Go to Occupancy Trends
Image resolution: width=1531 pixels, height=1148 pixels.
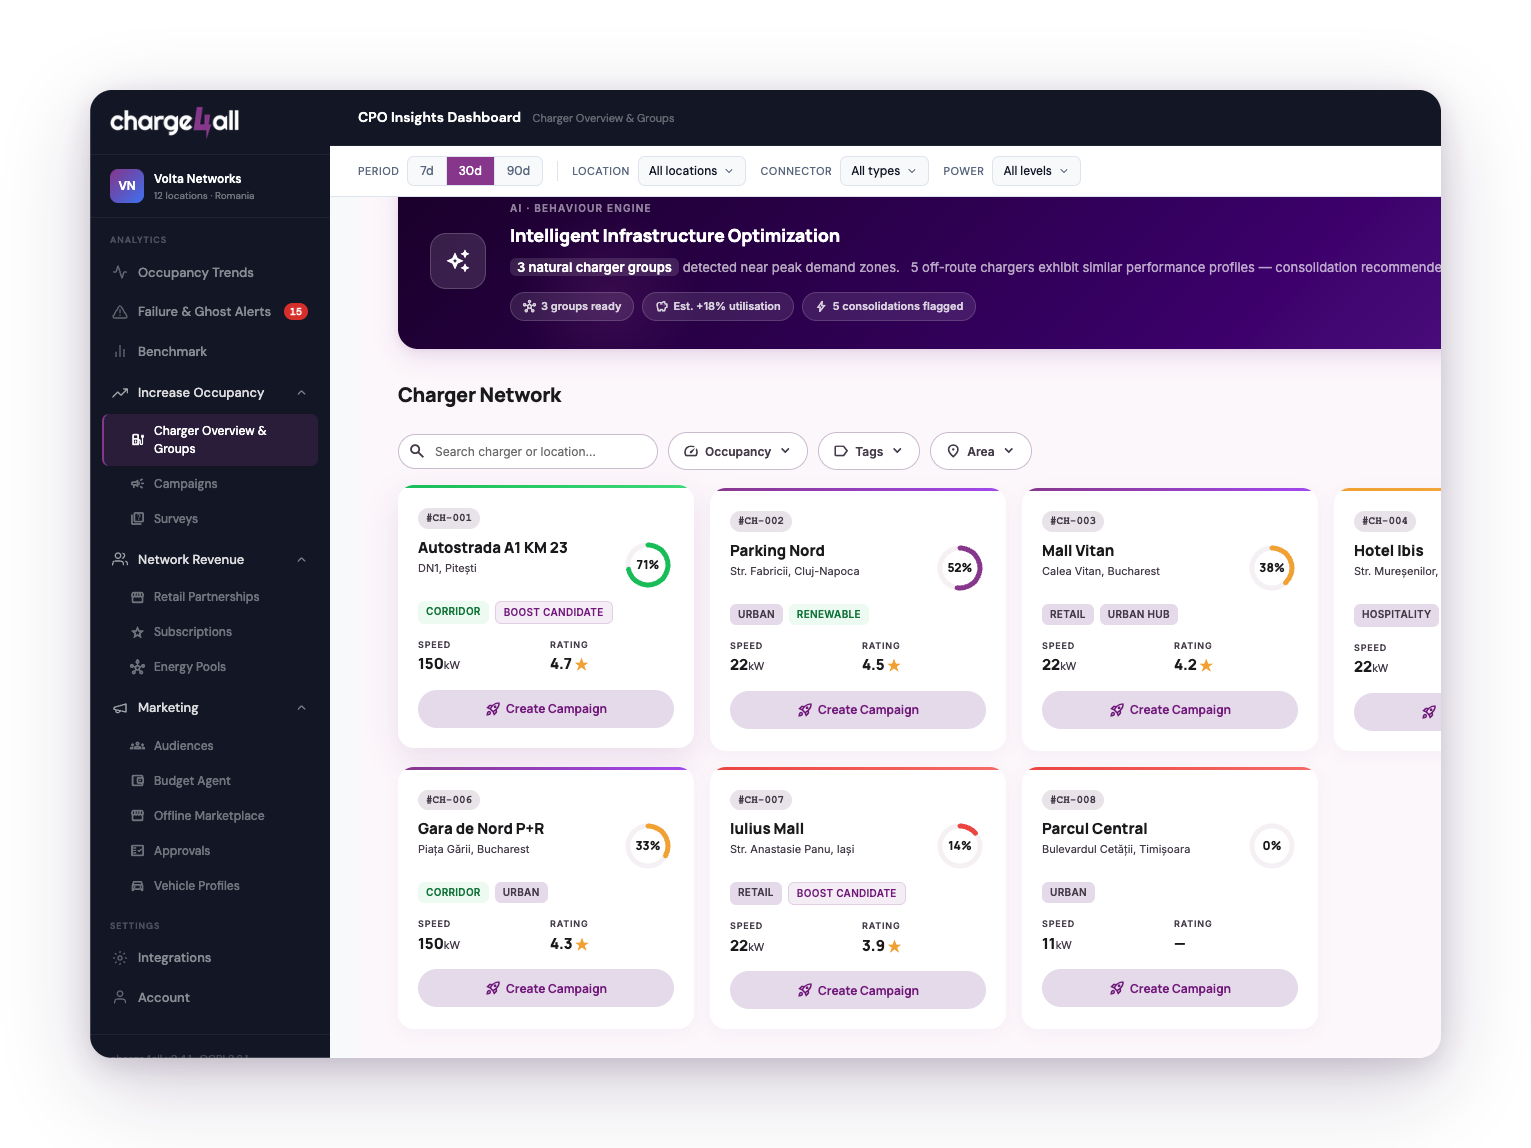pos(210,272)
